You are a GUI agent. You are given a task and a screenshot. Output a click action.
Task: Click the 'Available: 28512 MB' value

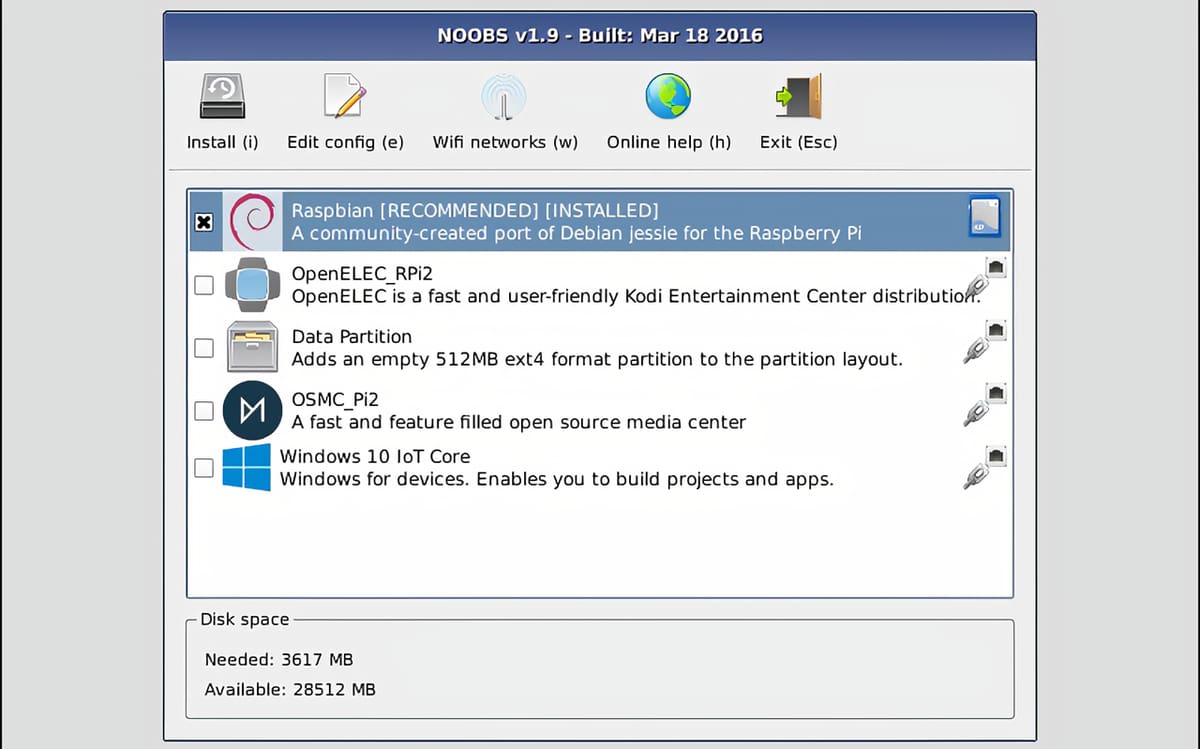pyautogui.click(x=290, y=690)
